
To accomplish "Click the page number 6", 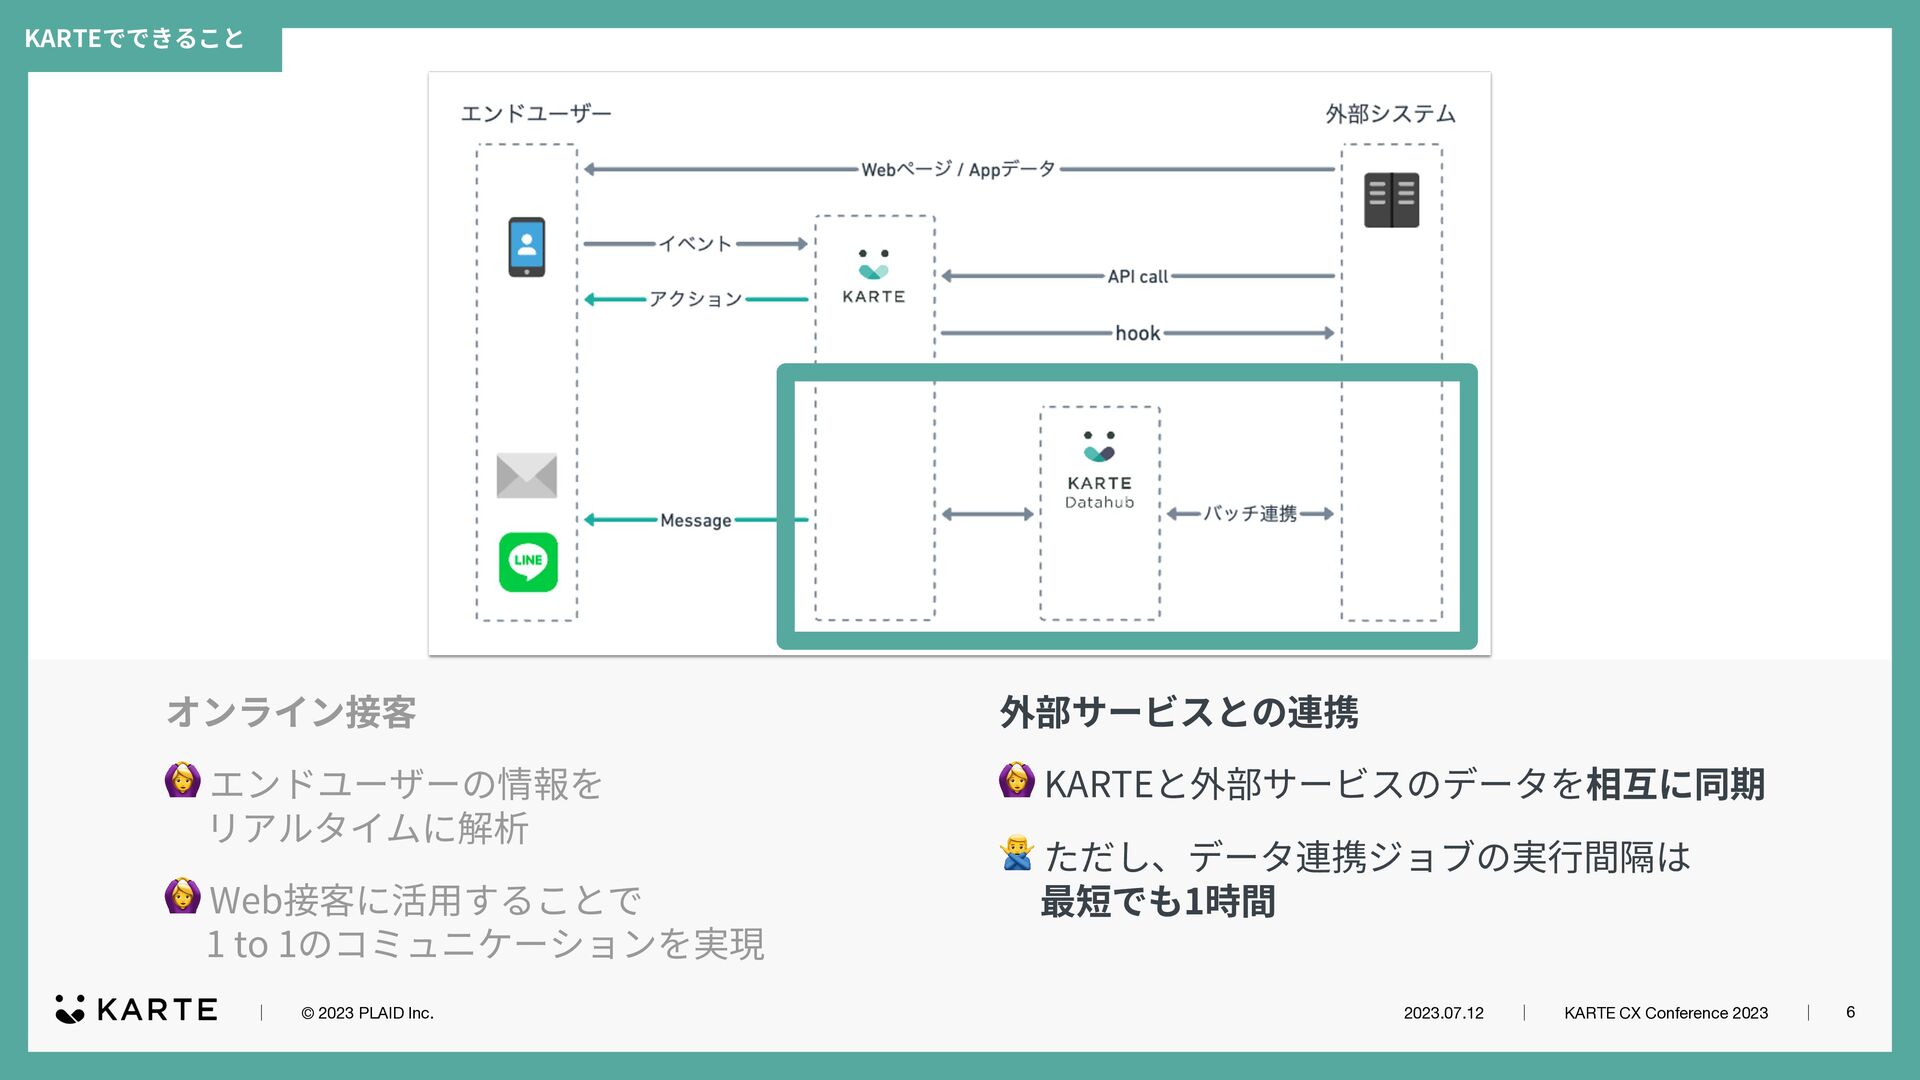I will coord(1850,1012).
